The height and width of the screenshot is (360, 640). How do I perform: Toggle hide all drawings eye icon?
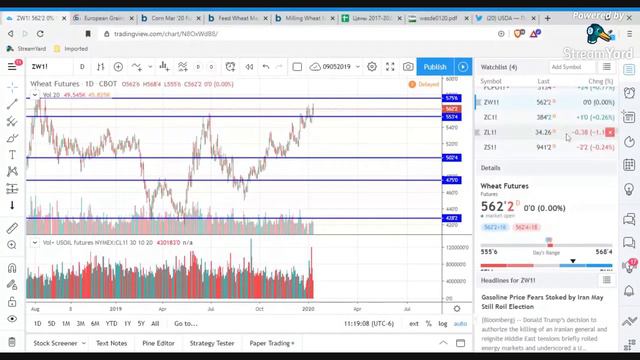pyautogui.click(x=12, y=319)
